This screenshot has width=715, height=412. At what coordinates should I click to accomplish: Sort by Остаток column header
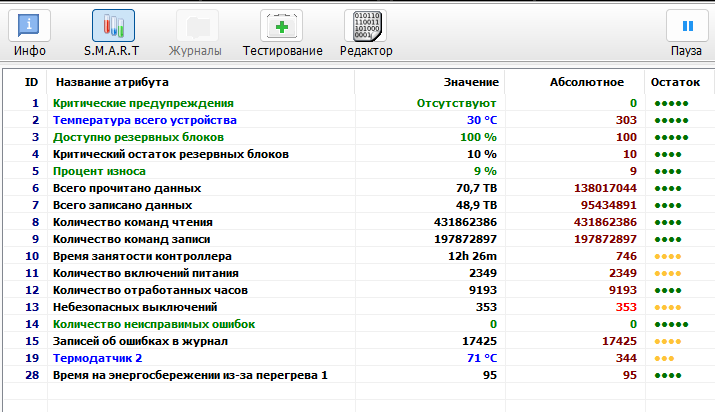675,82
